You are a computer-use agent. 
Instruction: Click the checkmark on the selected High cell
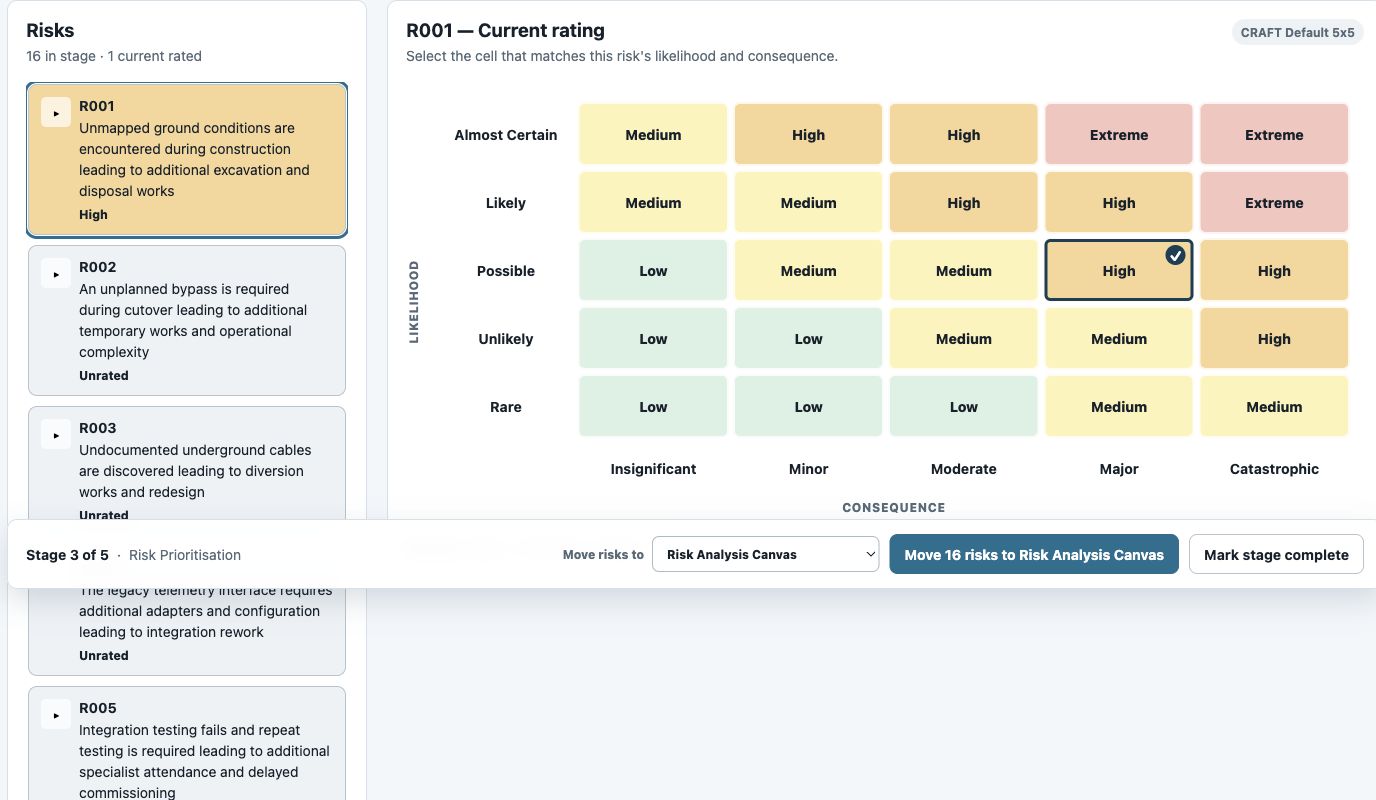pos(1175,256)
